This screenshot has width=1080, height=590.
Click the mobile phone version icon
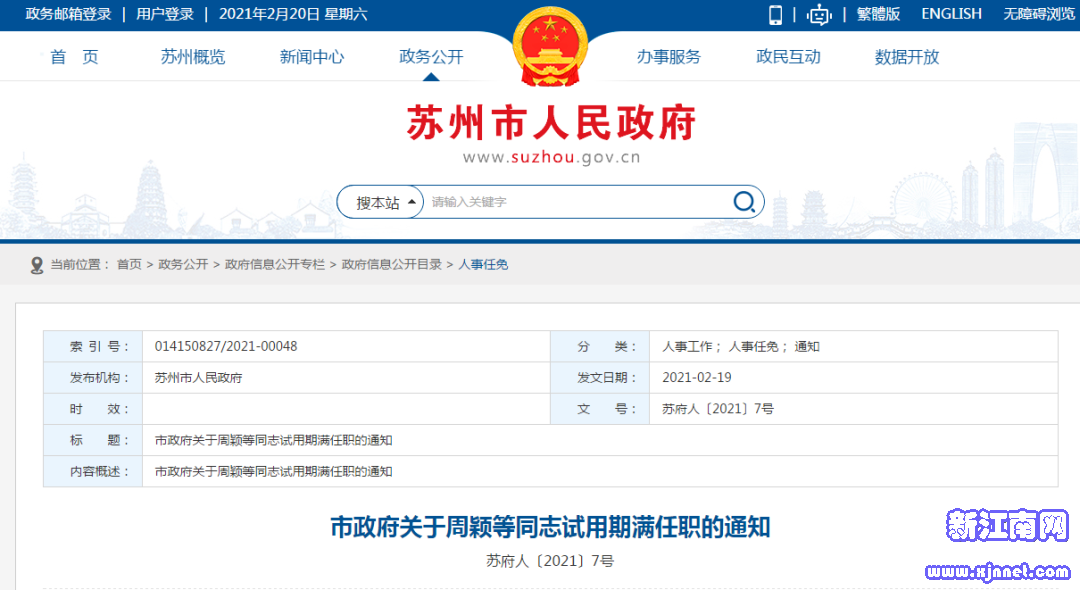[776, 14]
